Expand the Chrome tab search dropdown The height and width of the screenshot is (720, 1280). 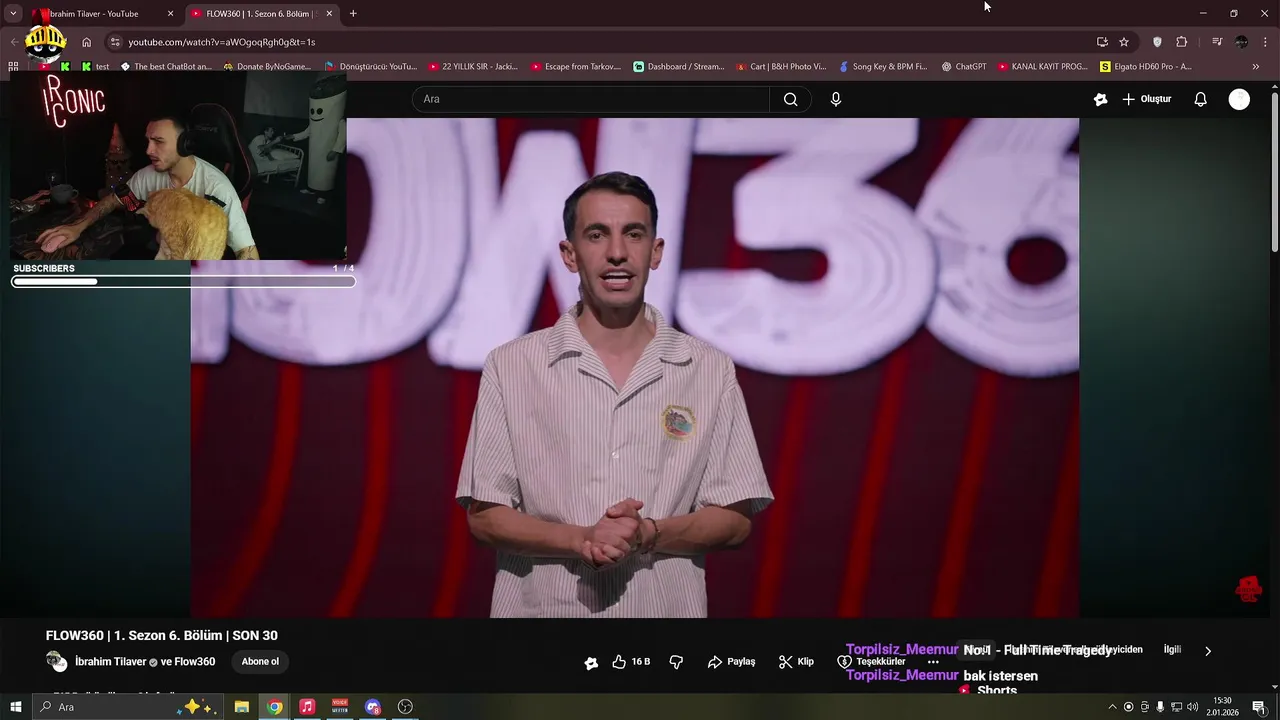point(13,14)
